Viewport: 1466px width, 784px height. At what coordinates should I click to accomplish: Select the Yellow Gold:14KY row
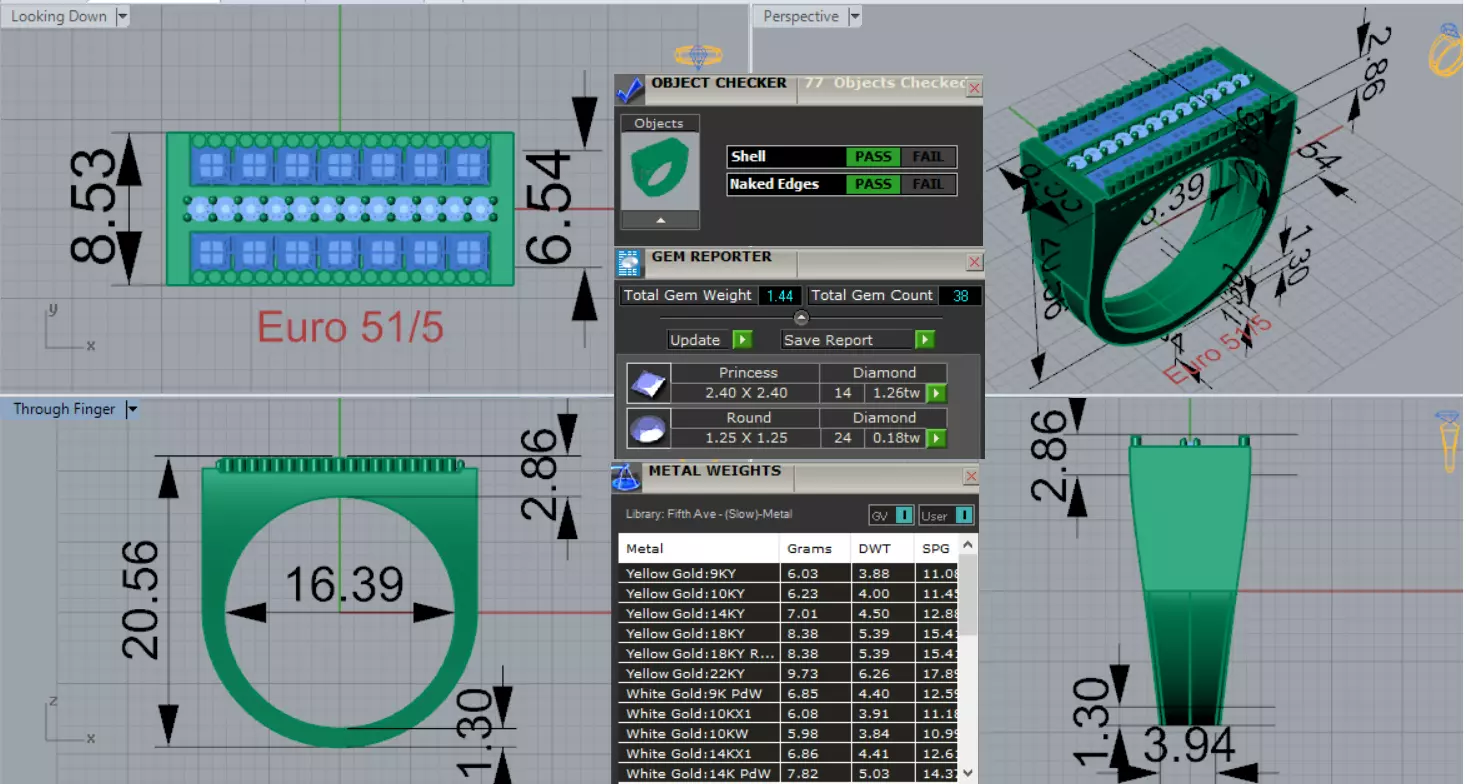click(788, 614)
